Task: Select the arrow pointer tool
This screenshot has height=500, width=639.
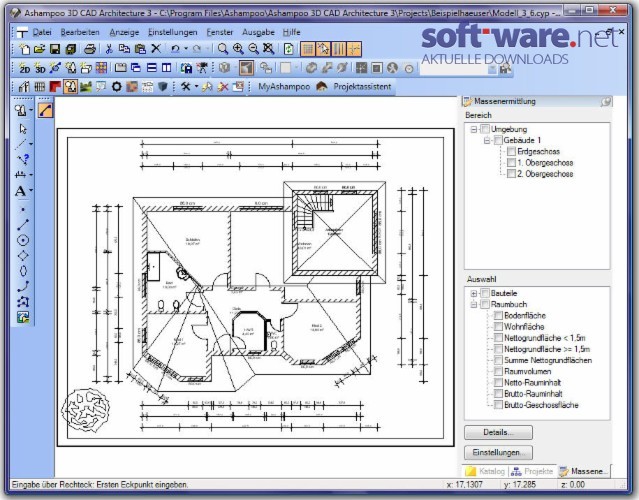Action: [x=23, y=129]
